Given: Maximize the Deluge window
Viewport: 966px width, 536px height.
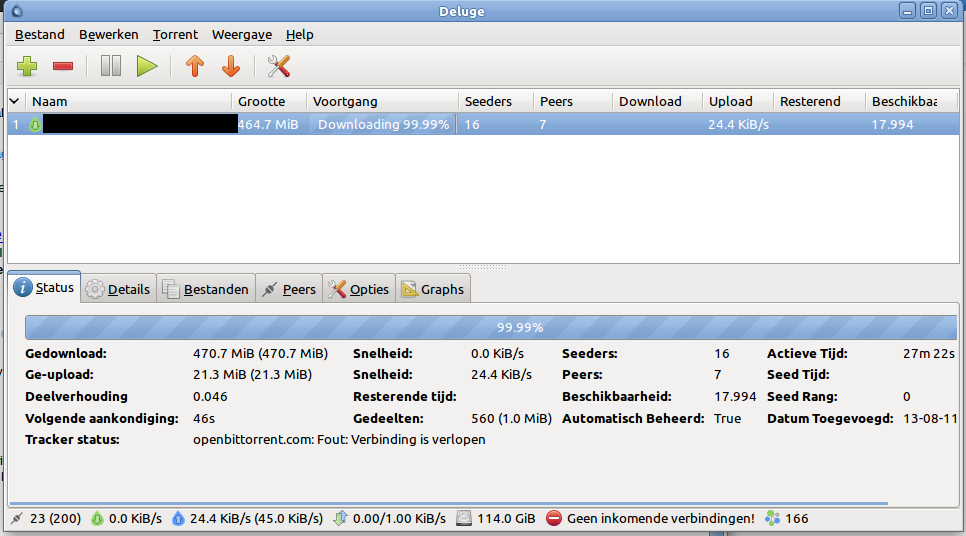Looking at the screenshot, I should pos(928,10).
